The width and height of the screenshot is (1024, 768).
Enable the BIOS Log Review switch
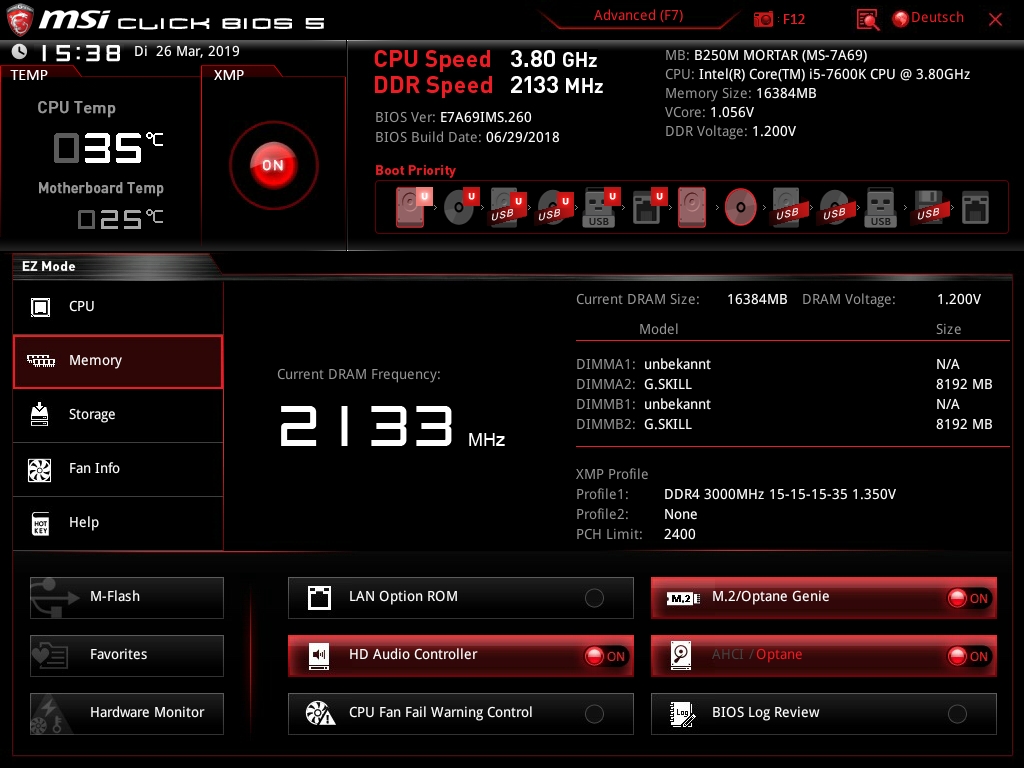tap(957, 714)
